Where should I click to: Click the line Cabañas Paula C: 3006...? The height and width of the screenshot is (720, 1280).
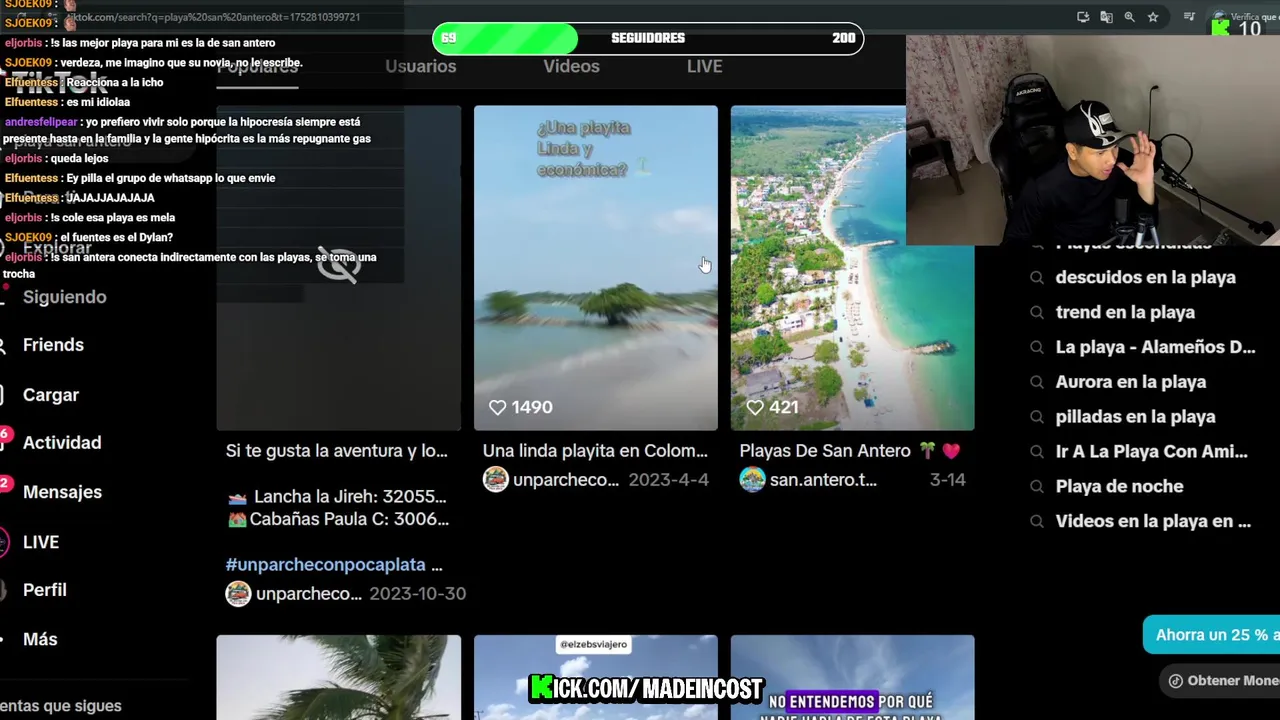coord(338,519)
